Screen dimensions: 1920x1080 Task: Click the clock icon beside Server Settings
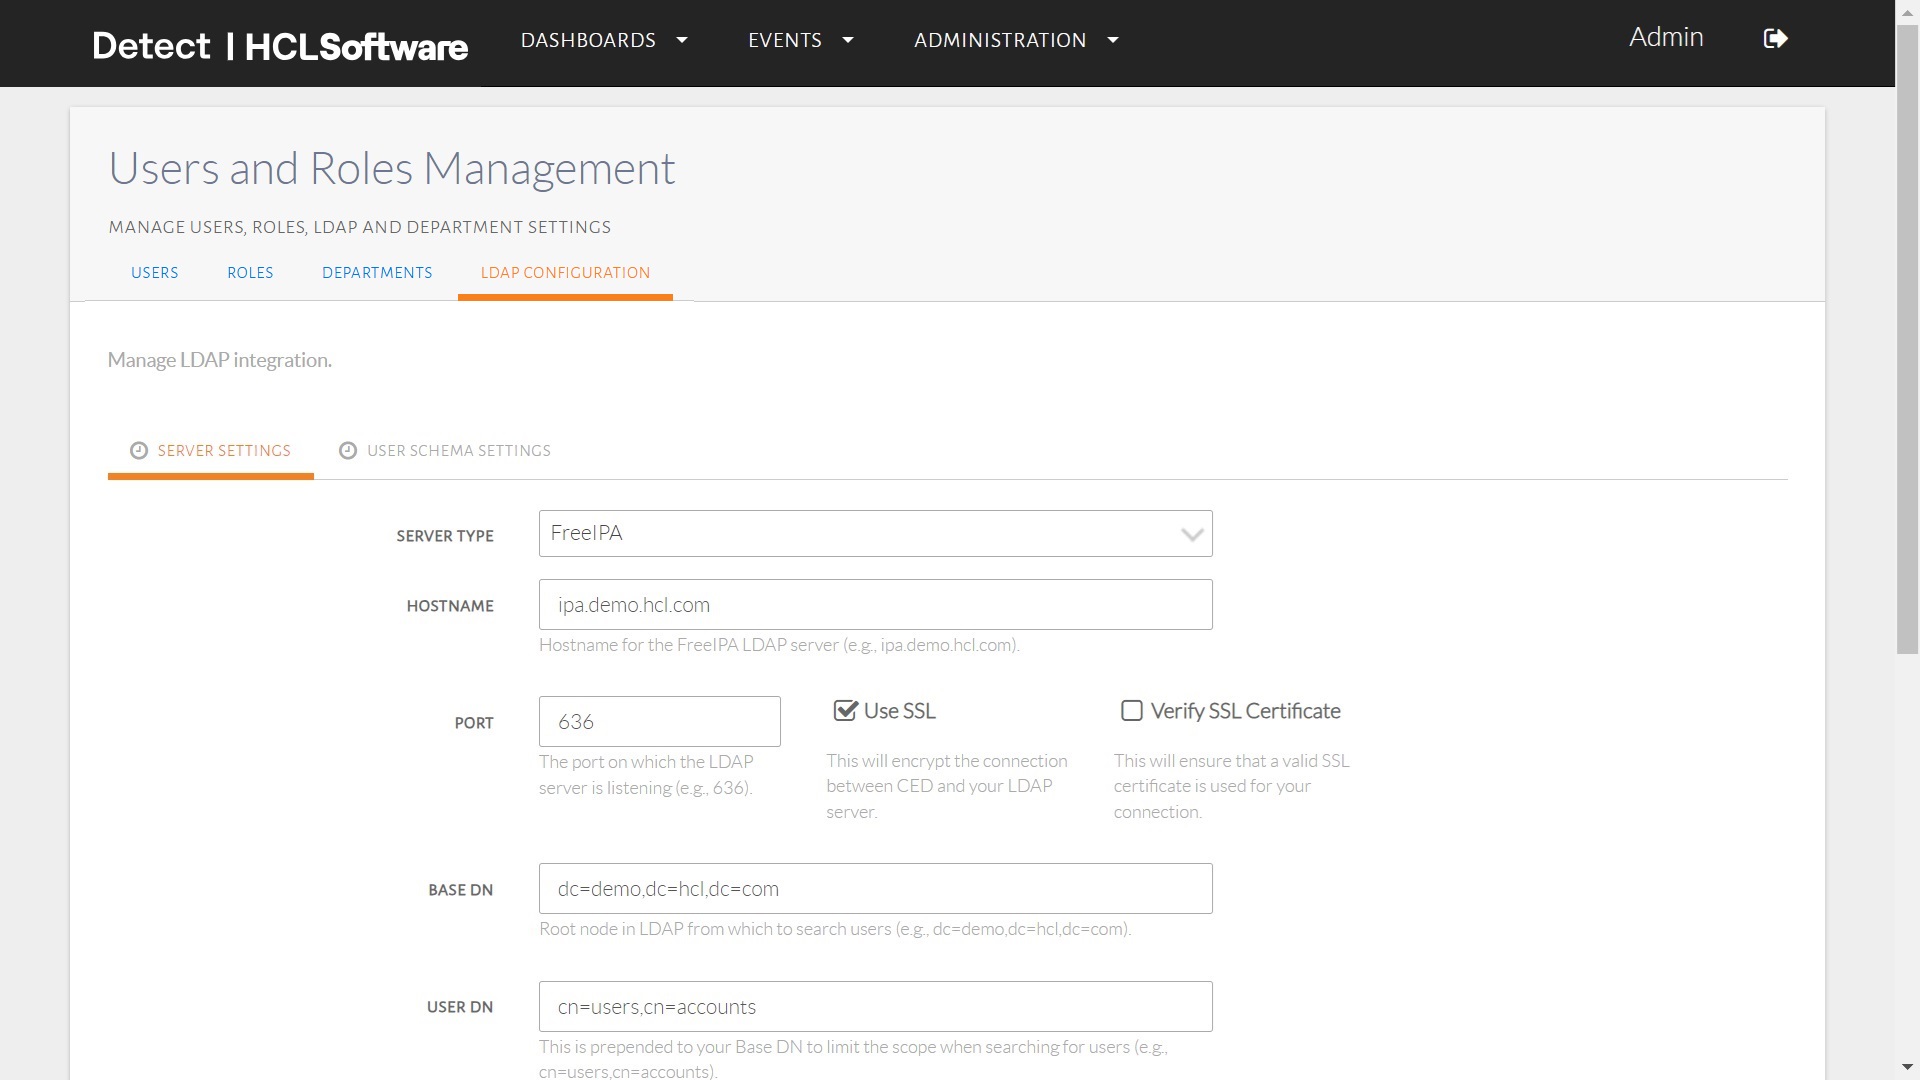pos(139,451)
